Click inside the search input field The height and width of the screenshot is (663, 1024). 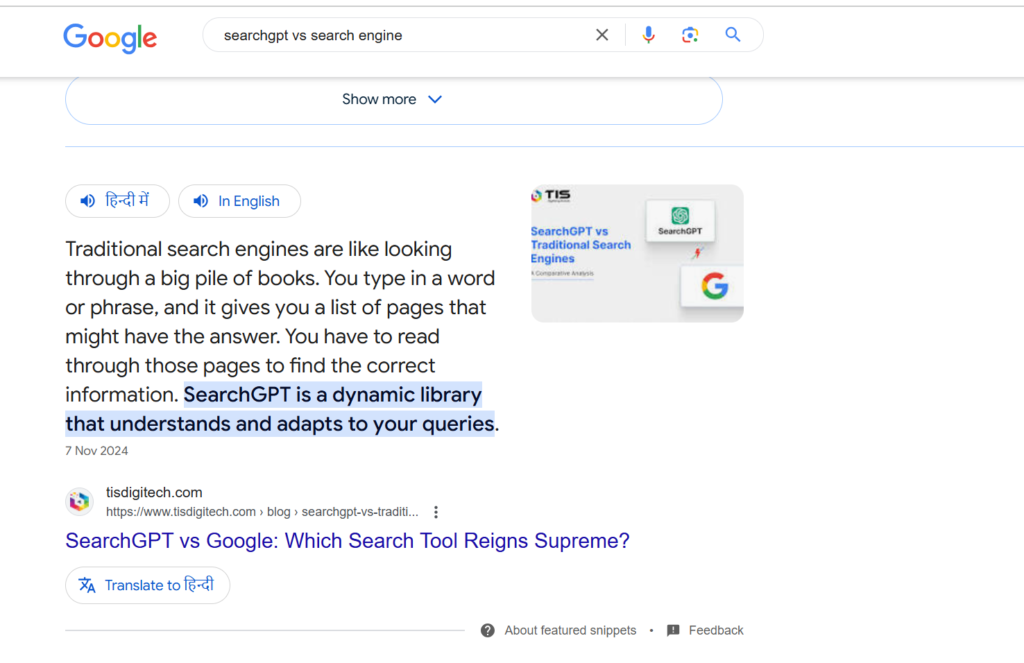tap(400, 34)
